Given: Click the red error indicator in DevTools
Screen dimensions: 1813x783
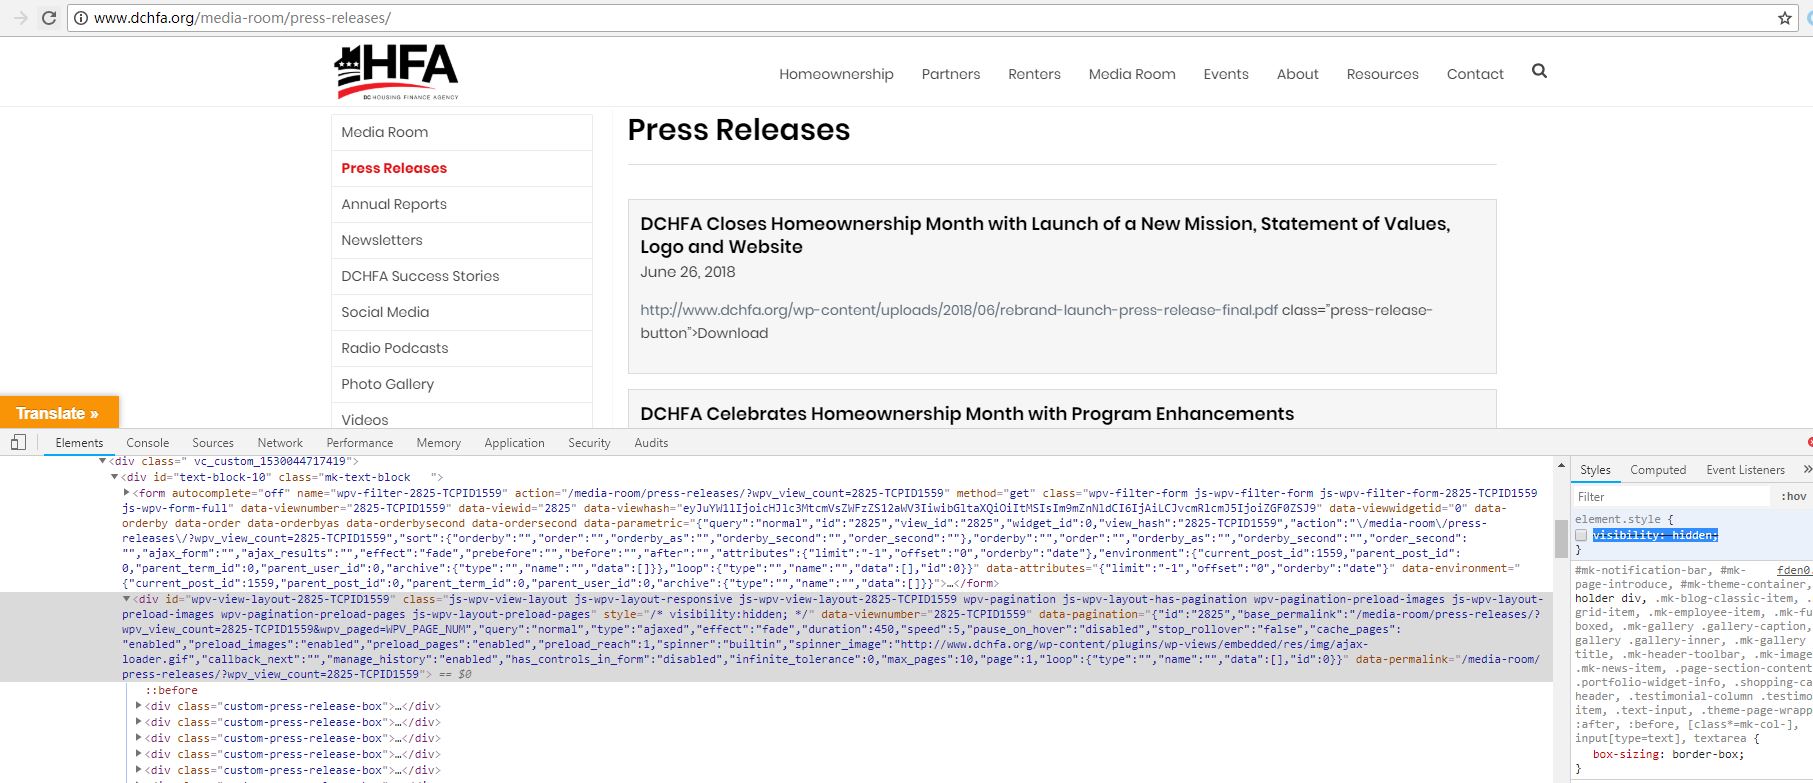Looking at the screenshot, I should (x=1808, y=442).
